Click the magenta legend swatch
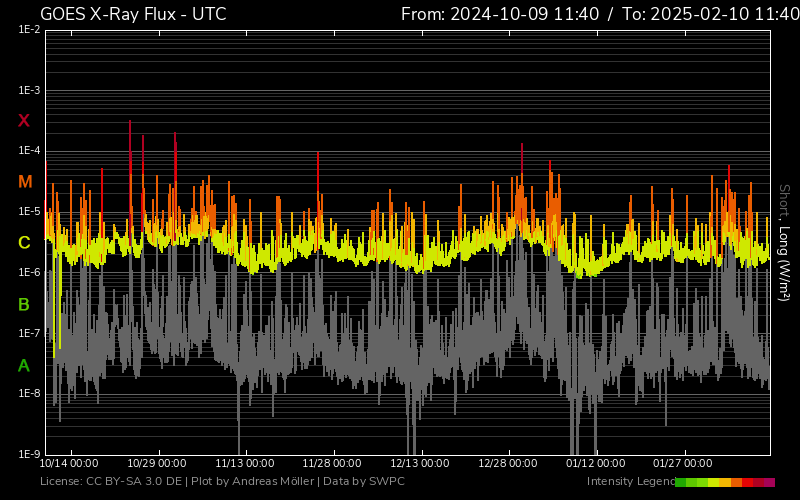 (769, 482)
